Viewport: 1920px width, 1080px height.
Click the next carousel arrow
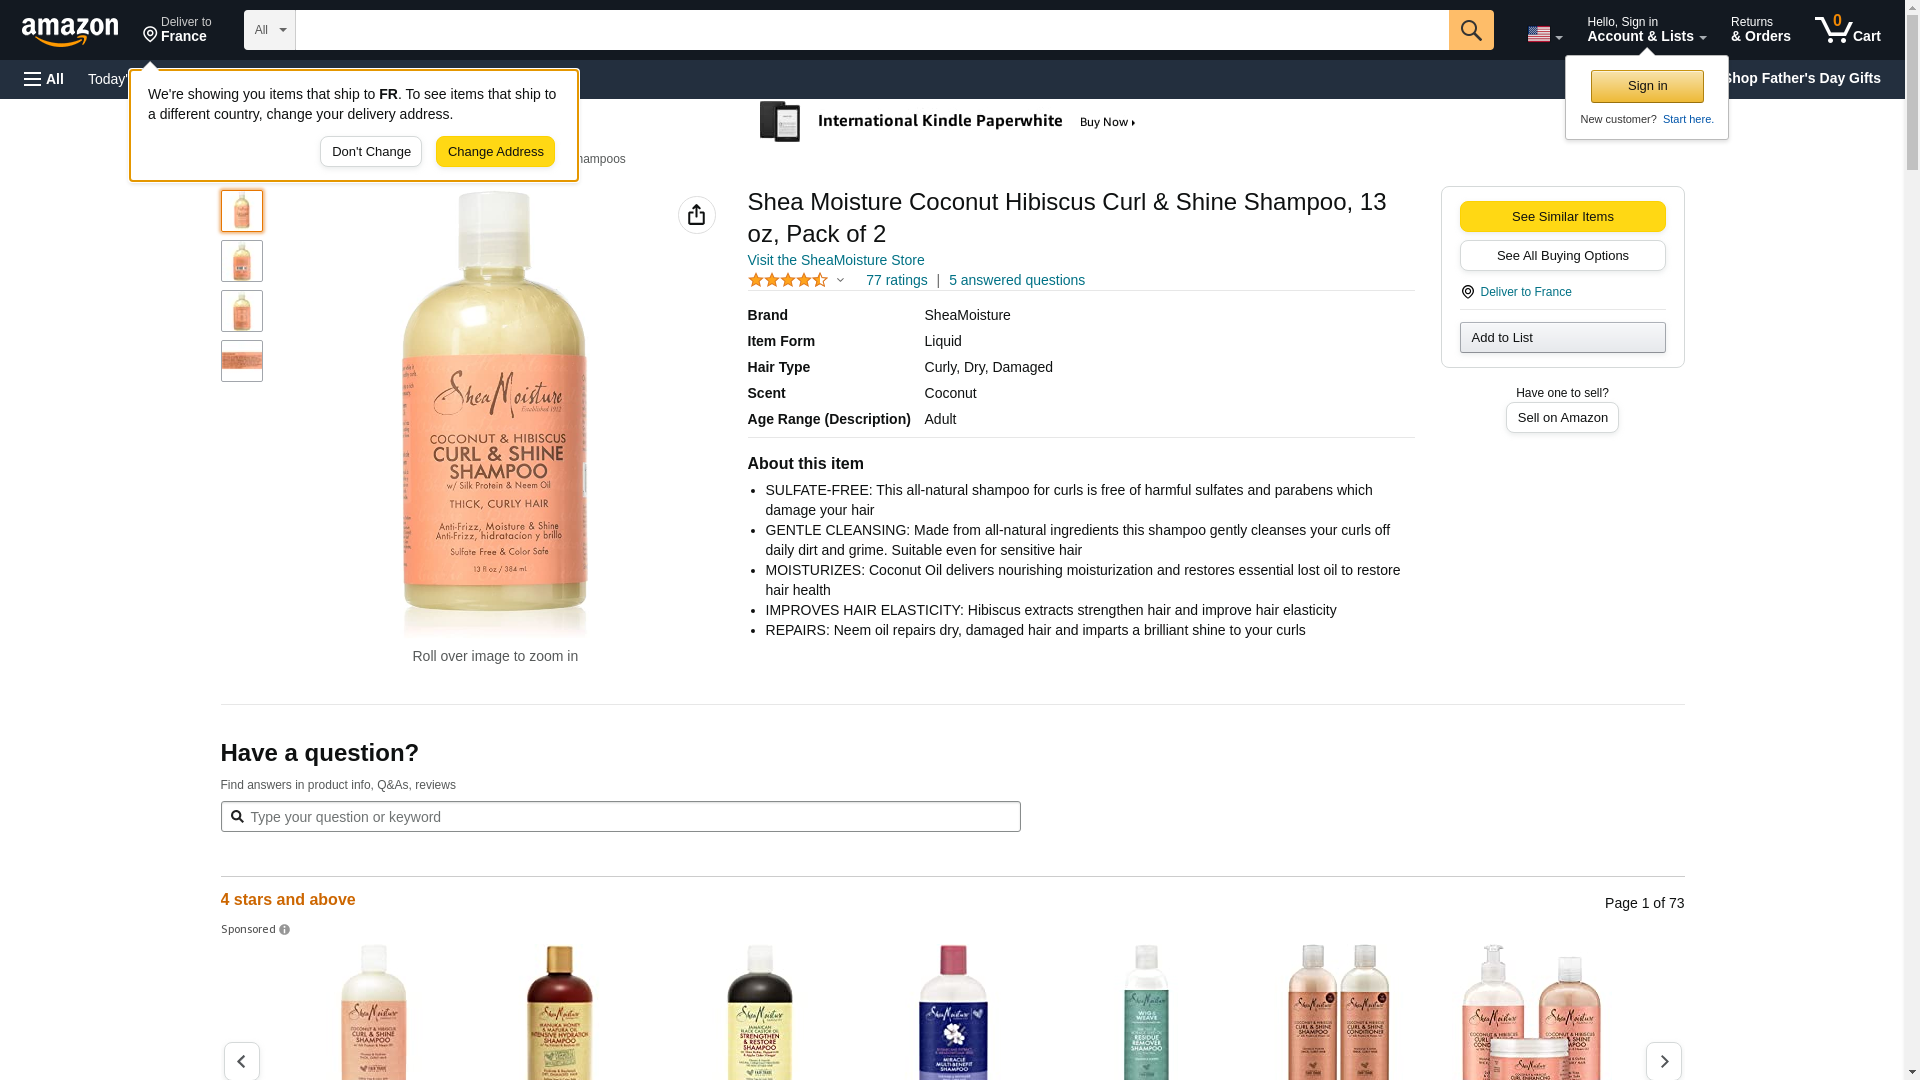[1663, 1061]
